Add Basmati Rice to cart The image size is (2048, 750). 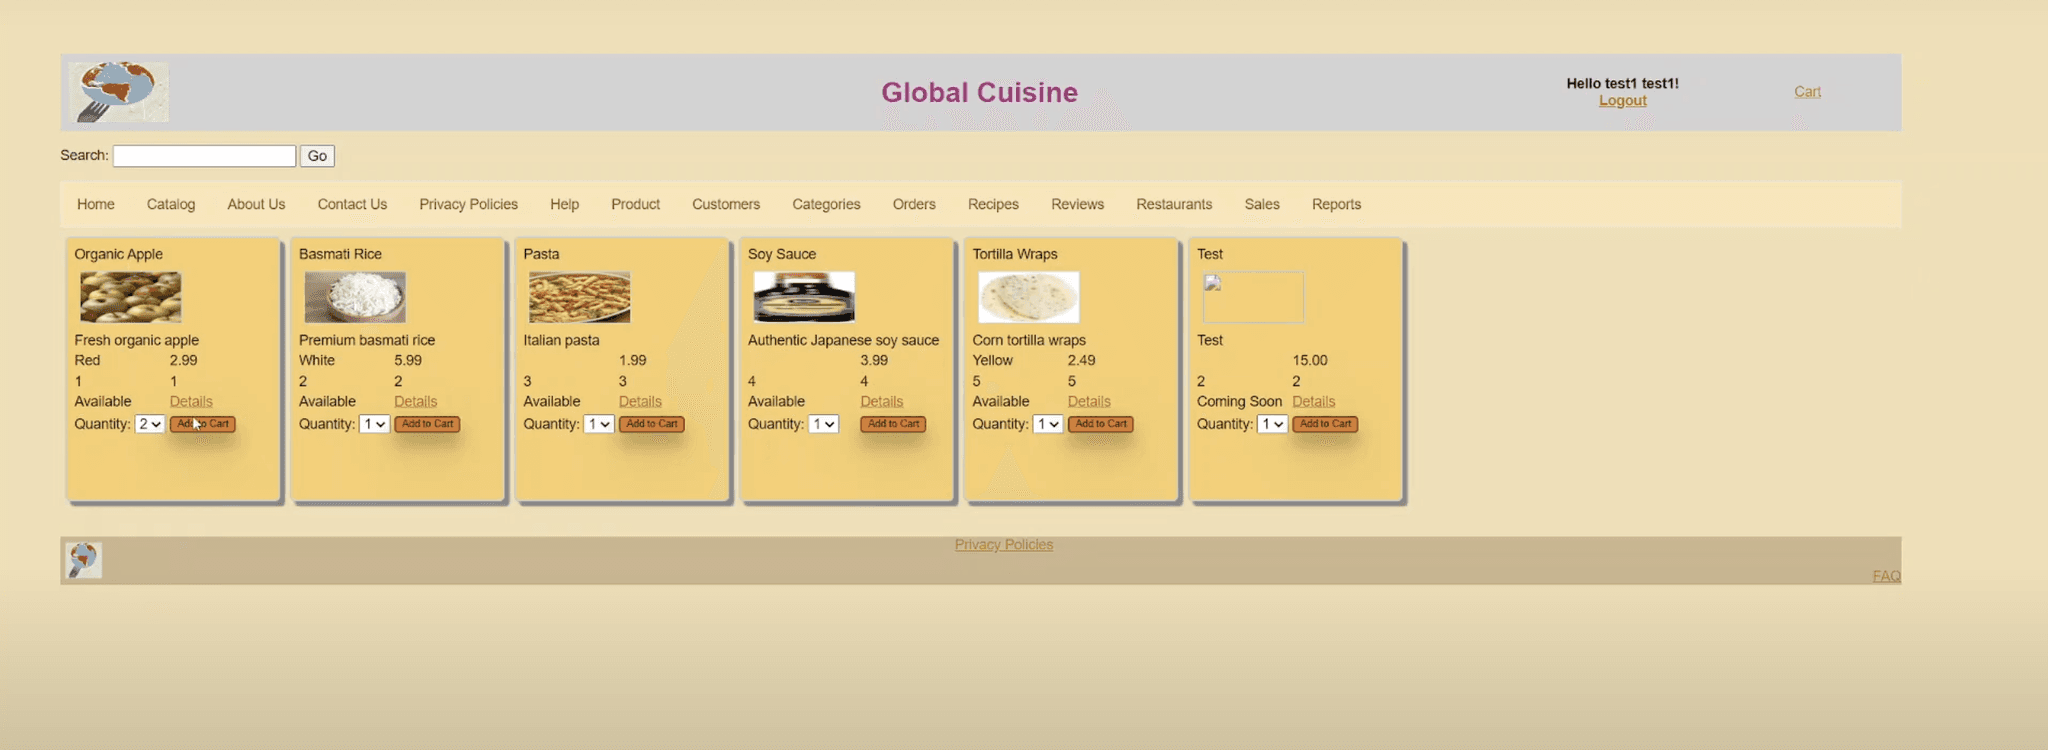[x=427, y=424]
